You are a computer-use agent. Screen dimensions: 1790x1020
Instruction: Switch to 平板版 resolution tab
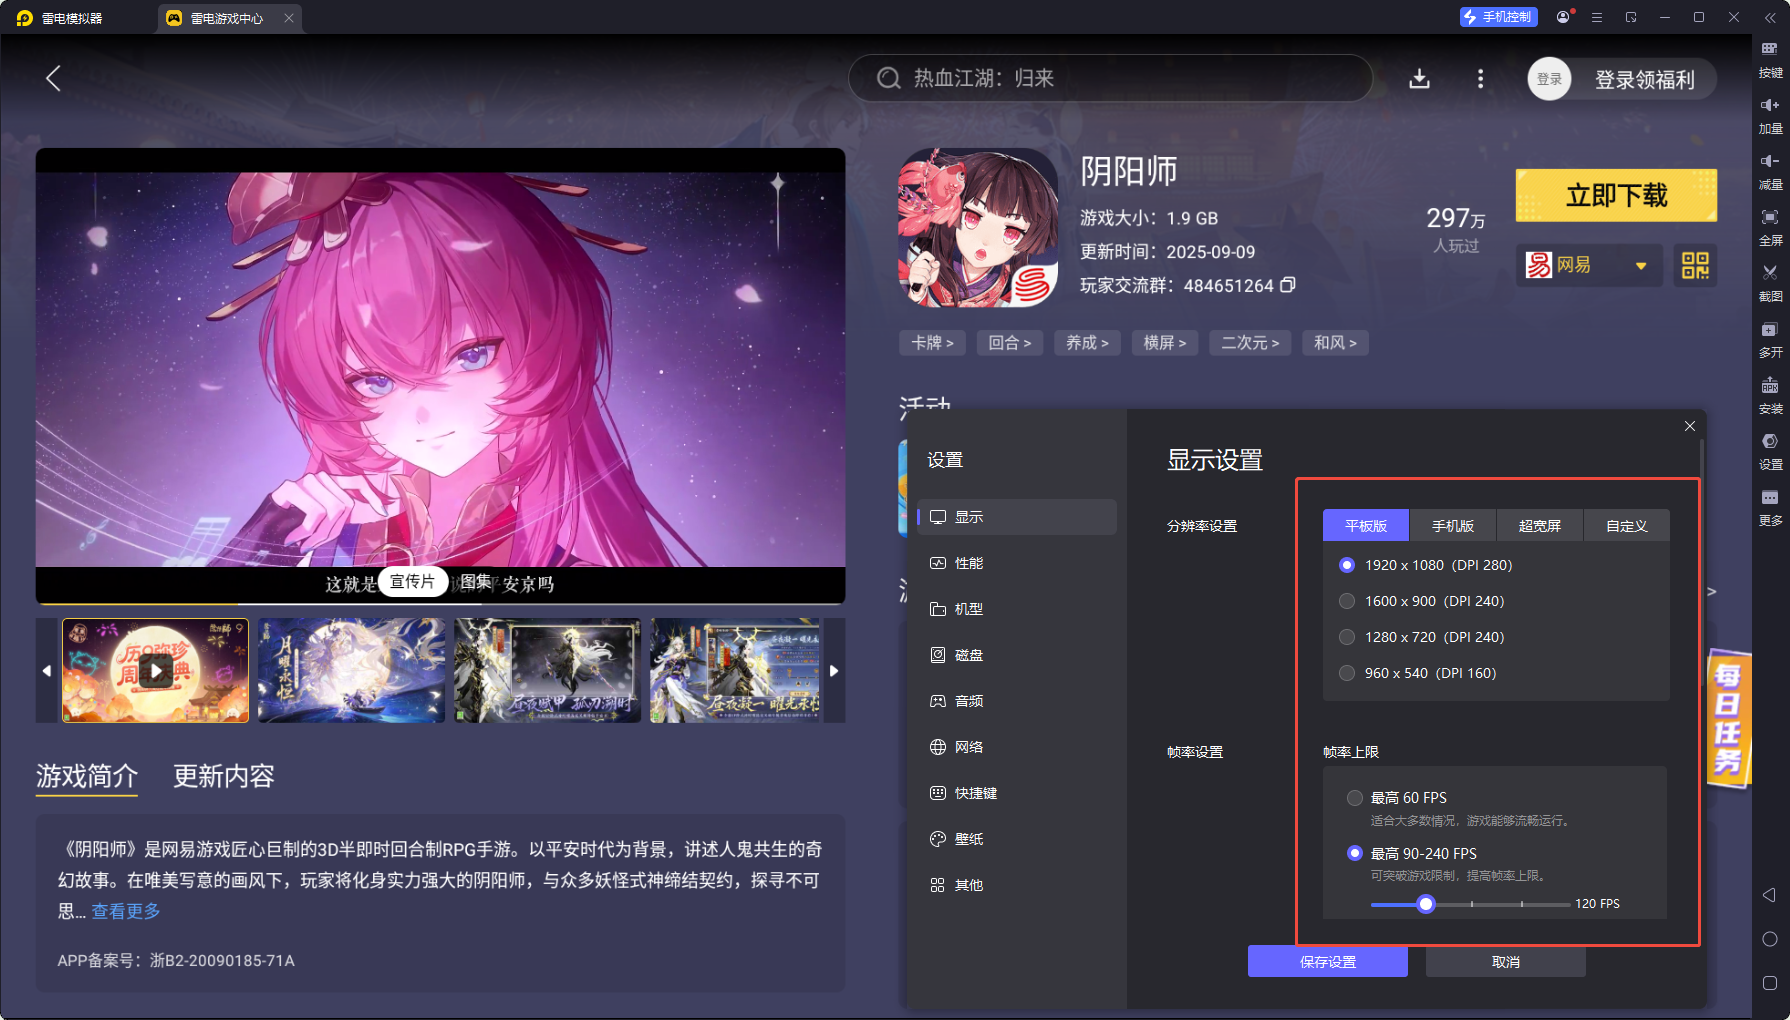pos(1365,526)
